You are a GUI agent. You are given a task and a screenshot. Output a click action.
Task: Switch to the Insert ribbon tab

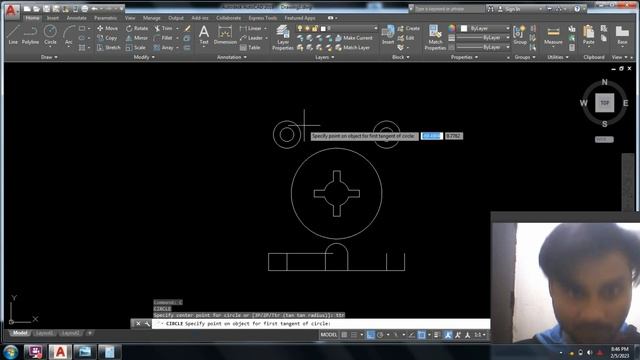point(53,18)
